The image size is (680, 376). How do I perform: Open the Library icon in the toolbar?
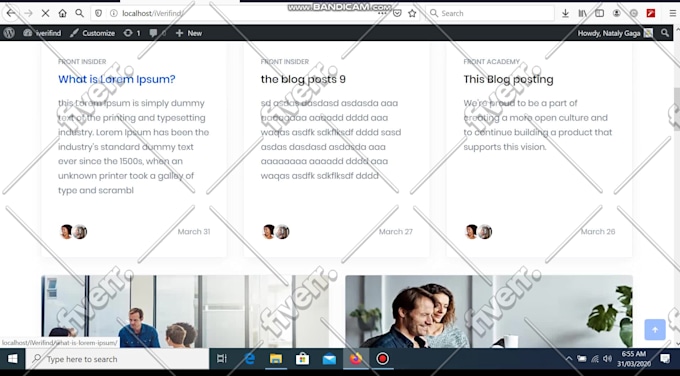(x=582, y=13)
